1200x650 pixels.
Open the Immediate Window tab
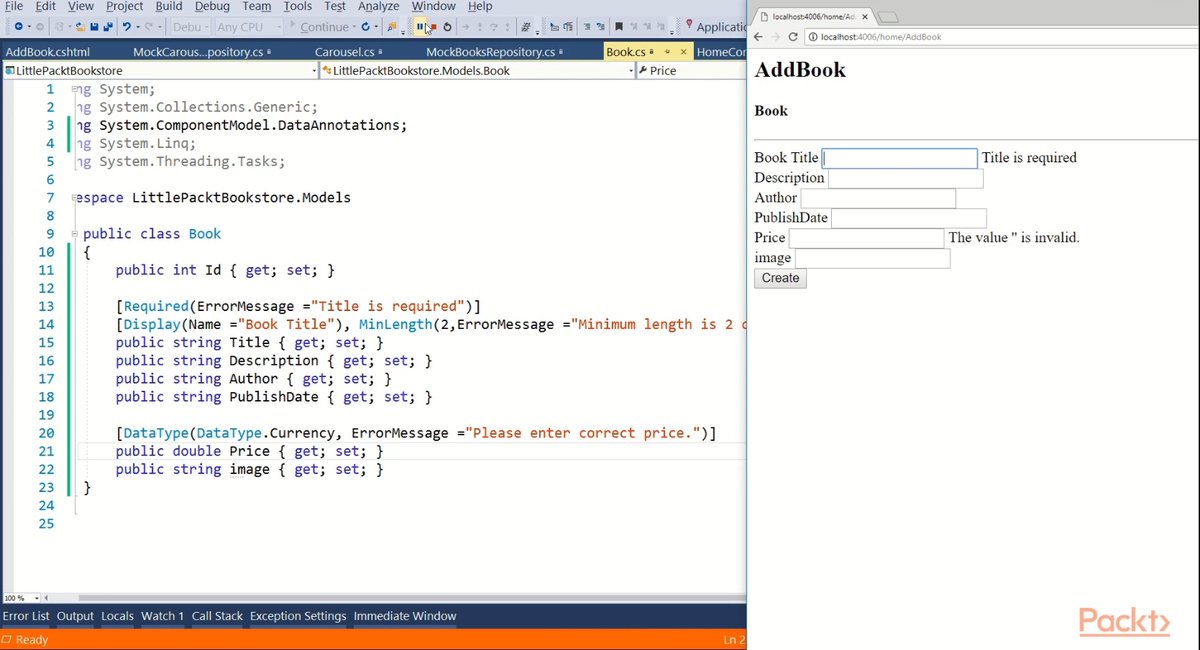(x=405, y=616)
